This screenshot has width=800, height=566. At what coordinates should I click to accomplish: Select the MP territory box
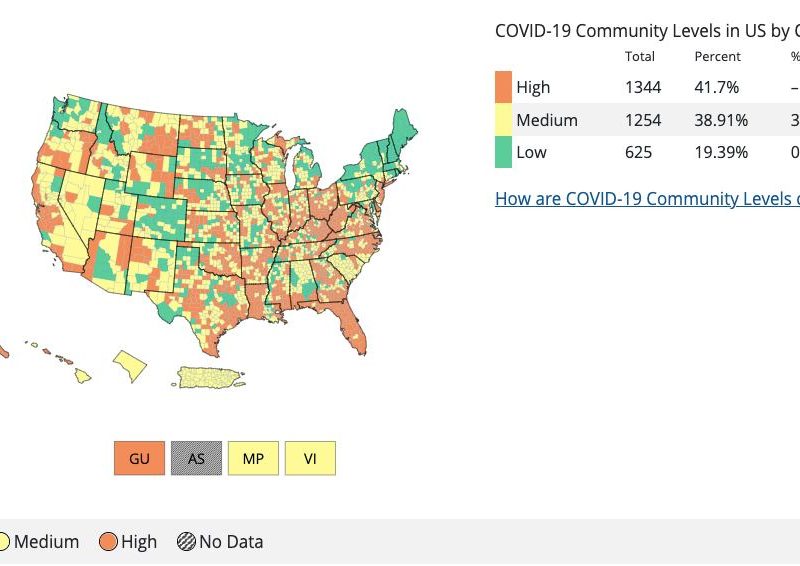pos(253,458)
